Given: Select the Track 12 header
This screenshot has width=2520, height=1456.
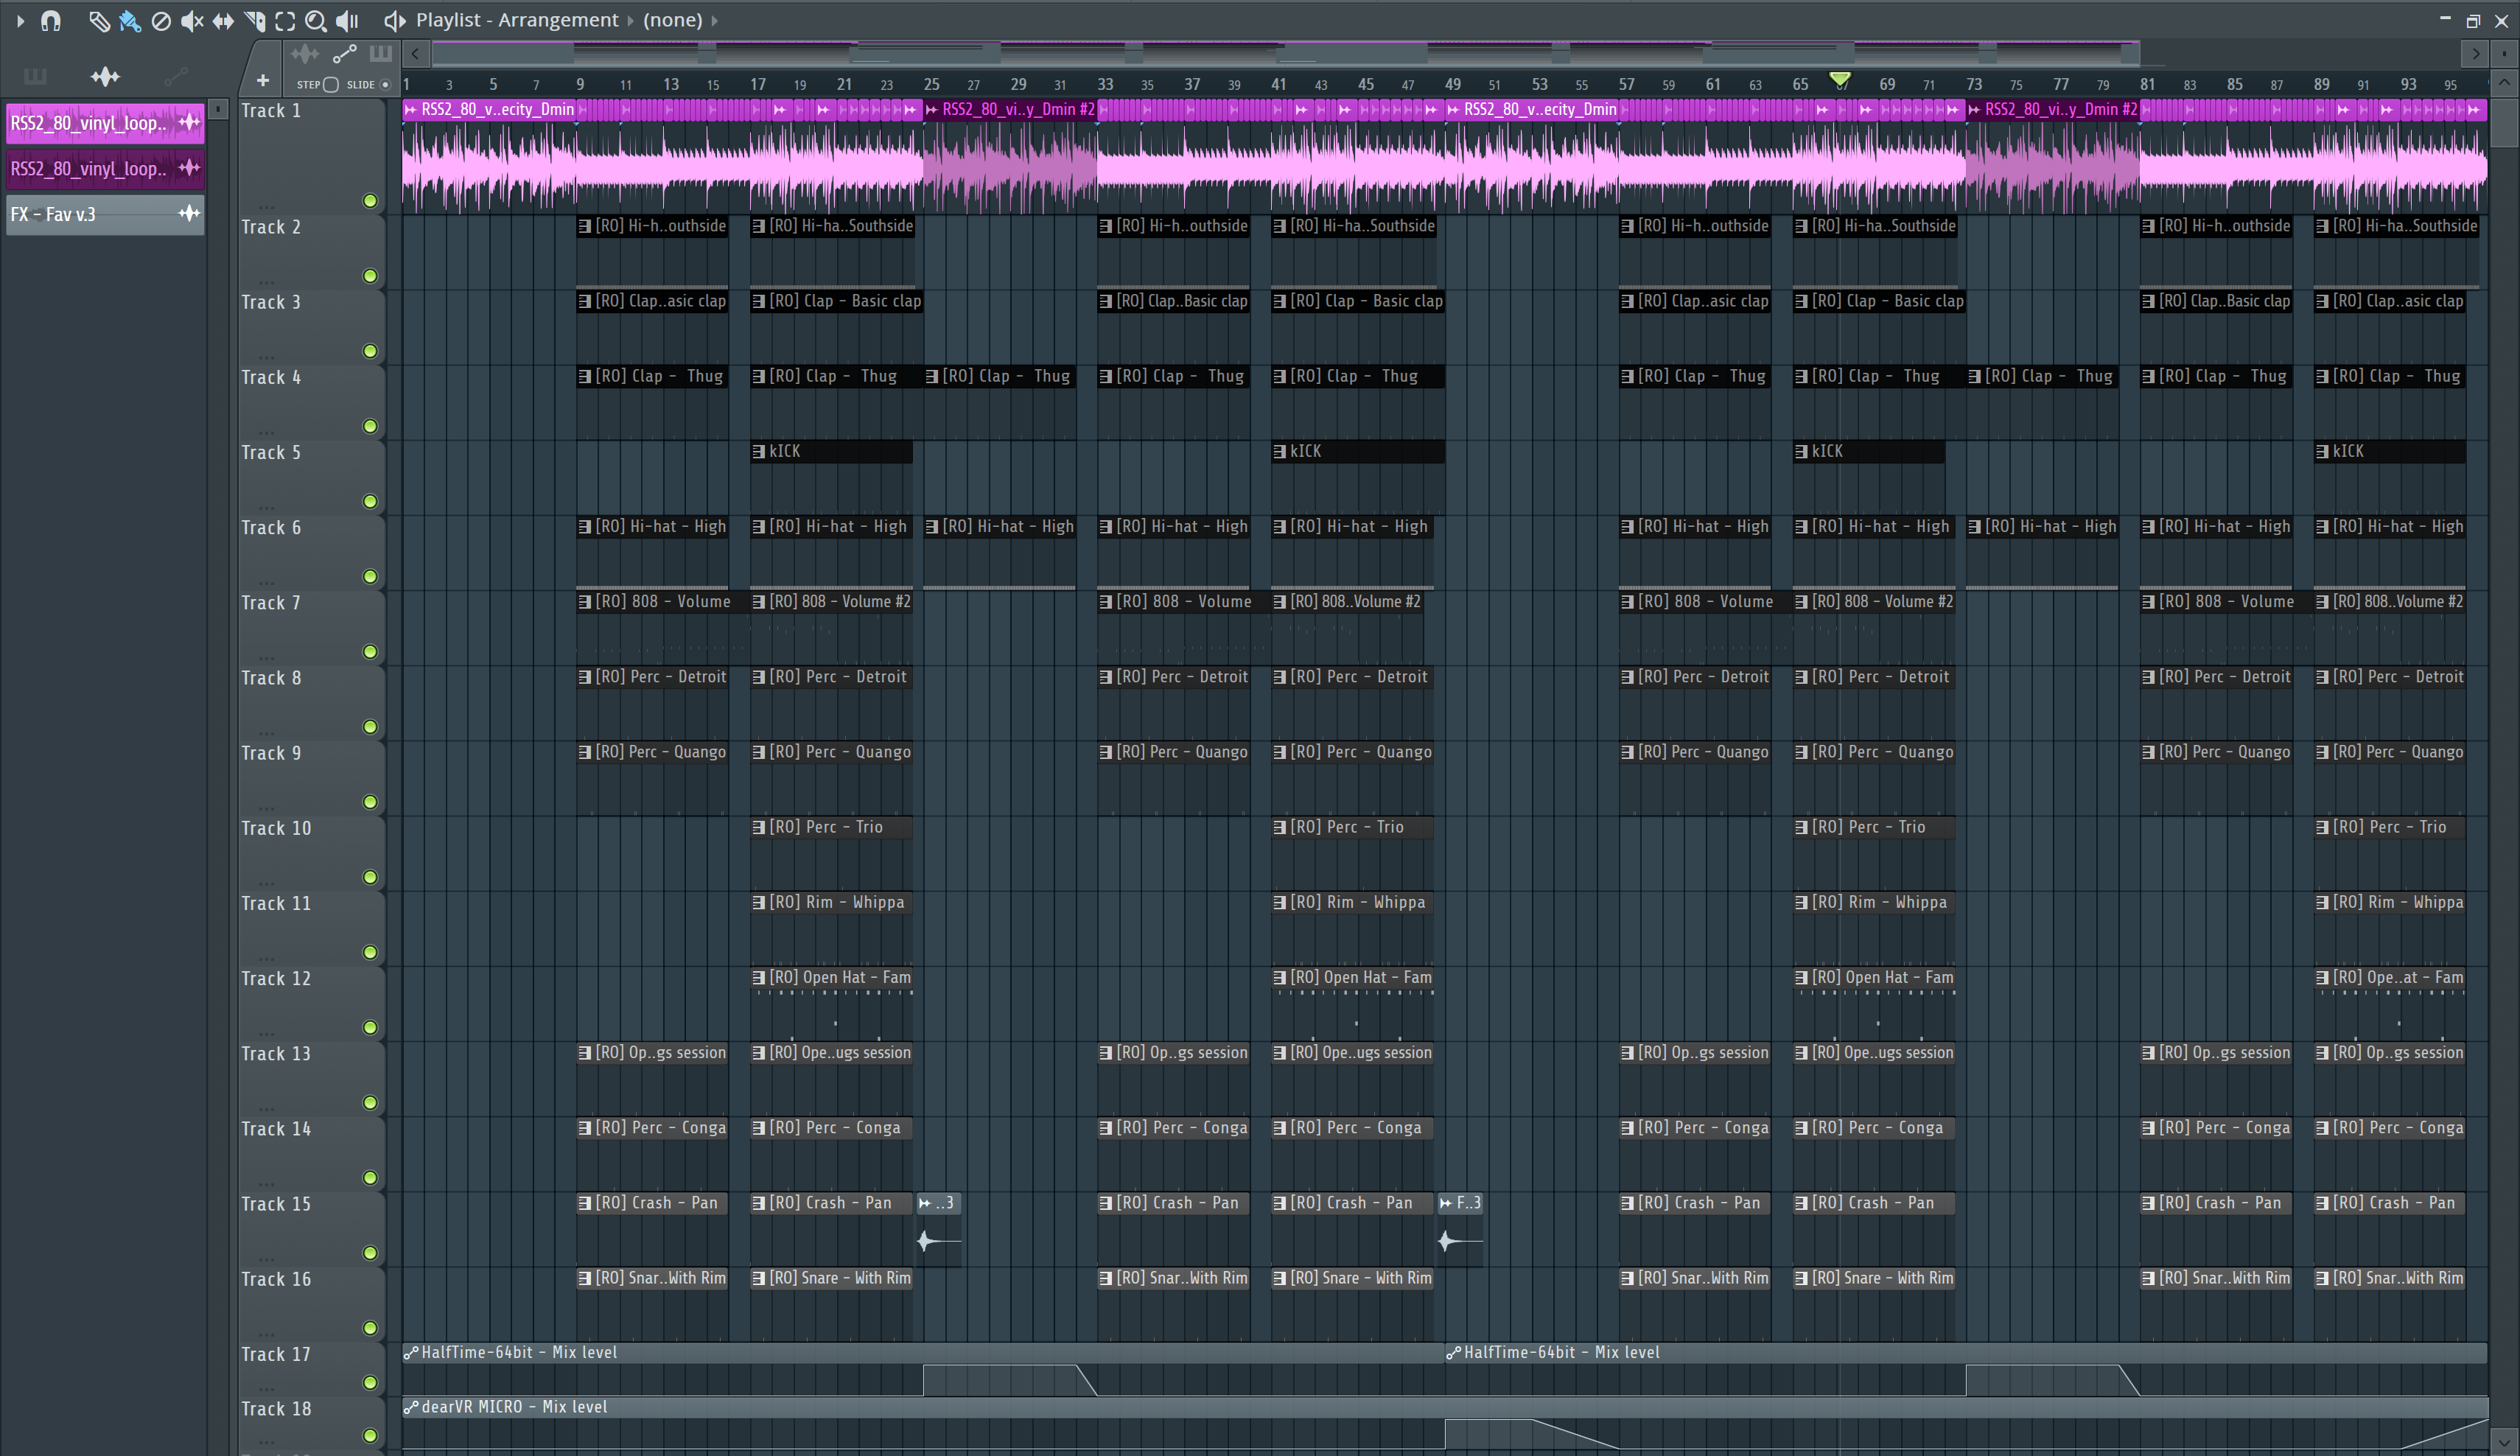Looking at the screenshot, I should 312,1003.
